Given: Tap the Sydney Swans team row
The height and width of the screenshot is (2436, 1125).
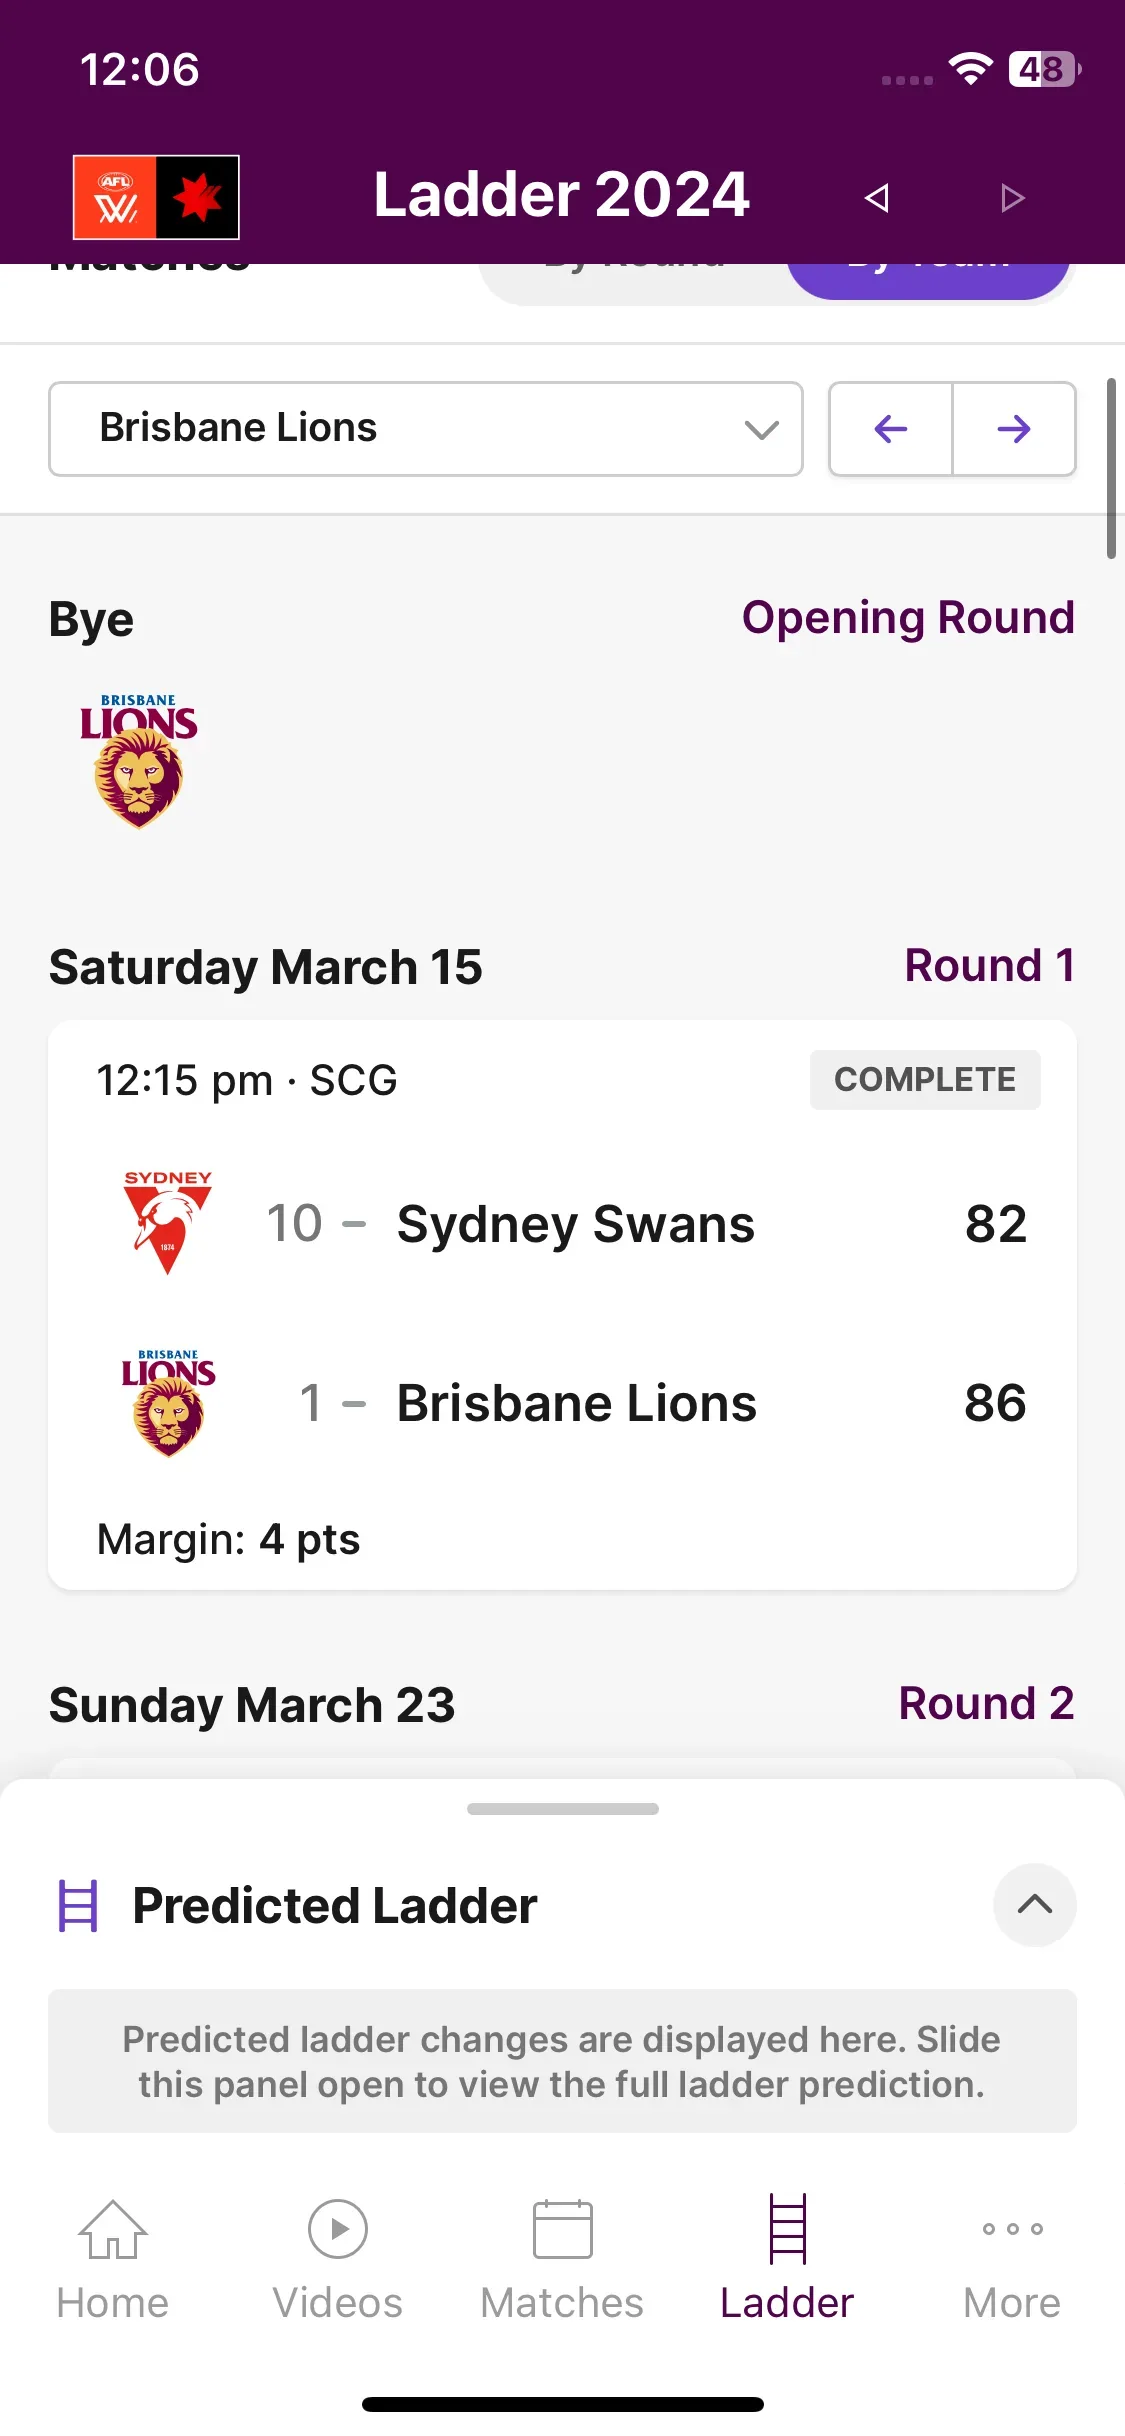Looking at the screenshot, I should (563, 1224).
